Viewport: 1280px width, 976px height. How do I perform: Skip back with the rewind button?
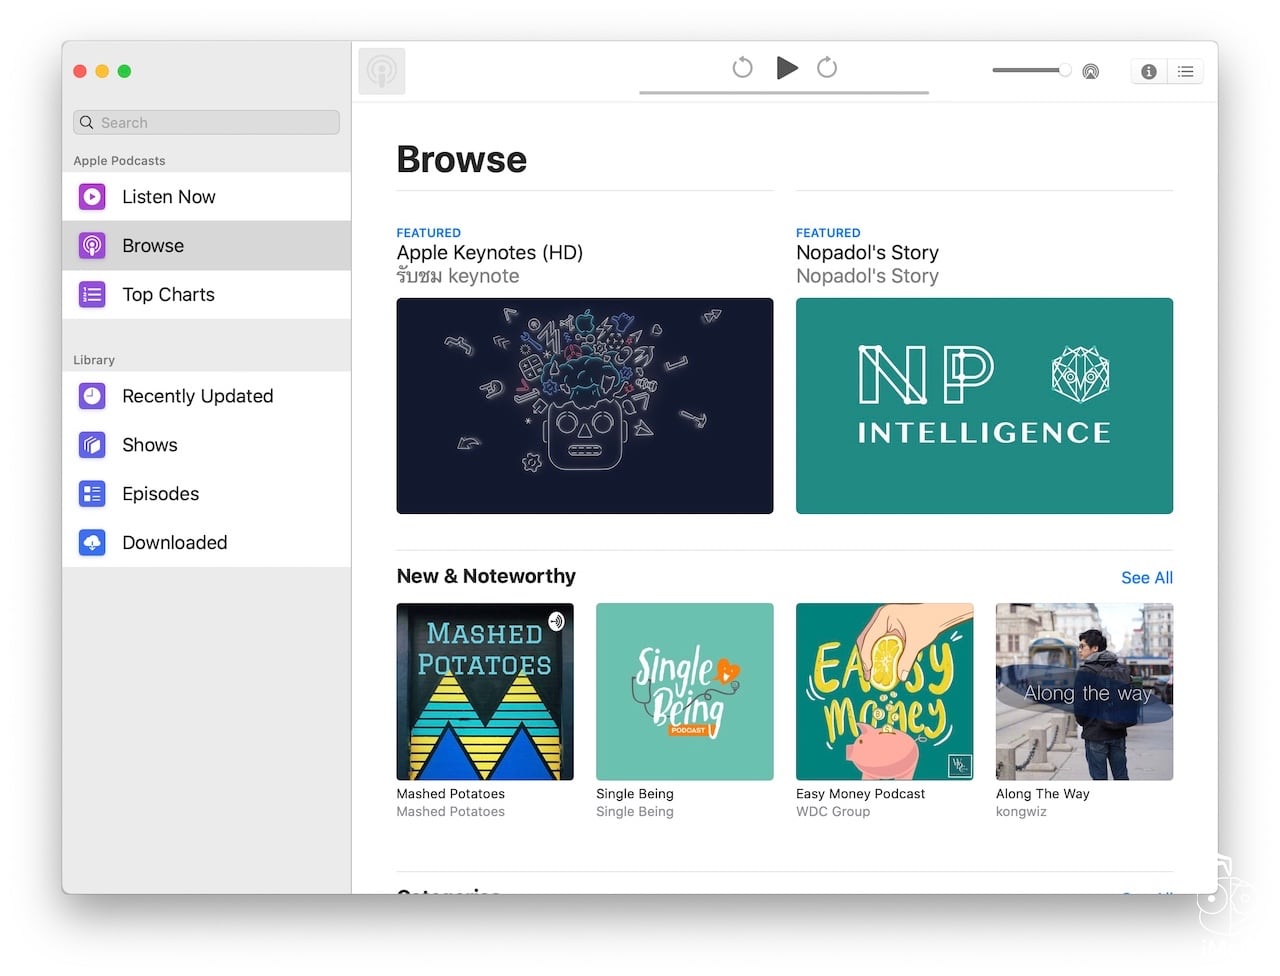pyautogui.click(x=742, y=68)
